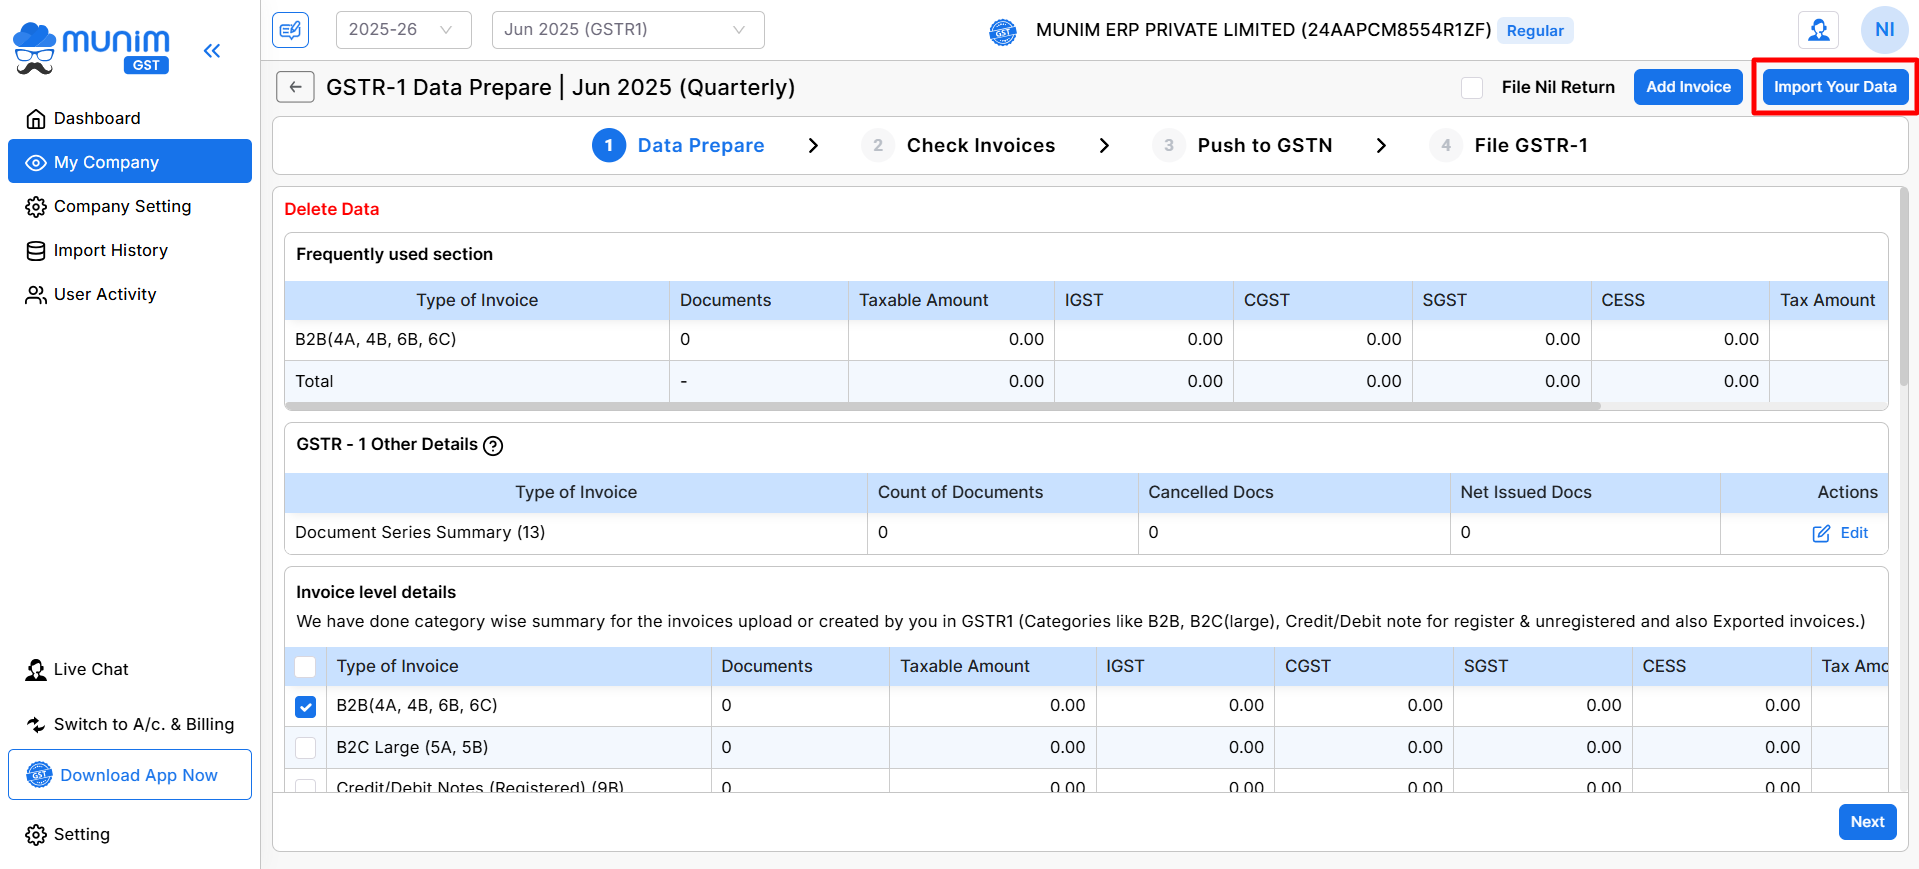
Task: Click step 2 circle for Check Invoices
Action: click(x=878, y=146)
